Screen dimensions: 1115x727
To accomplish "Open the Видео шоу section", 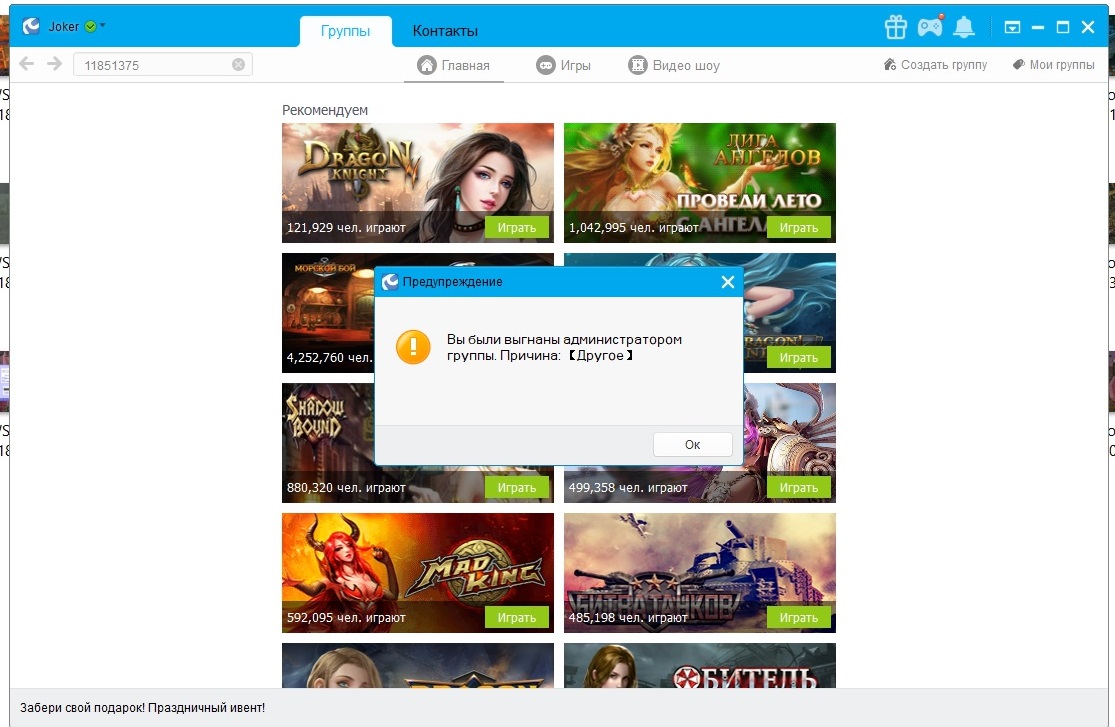I will [674, 65].
